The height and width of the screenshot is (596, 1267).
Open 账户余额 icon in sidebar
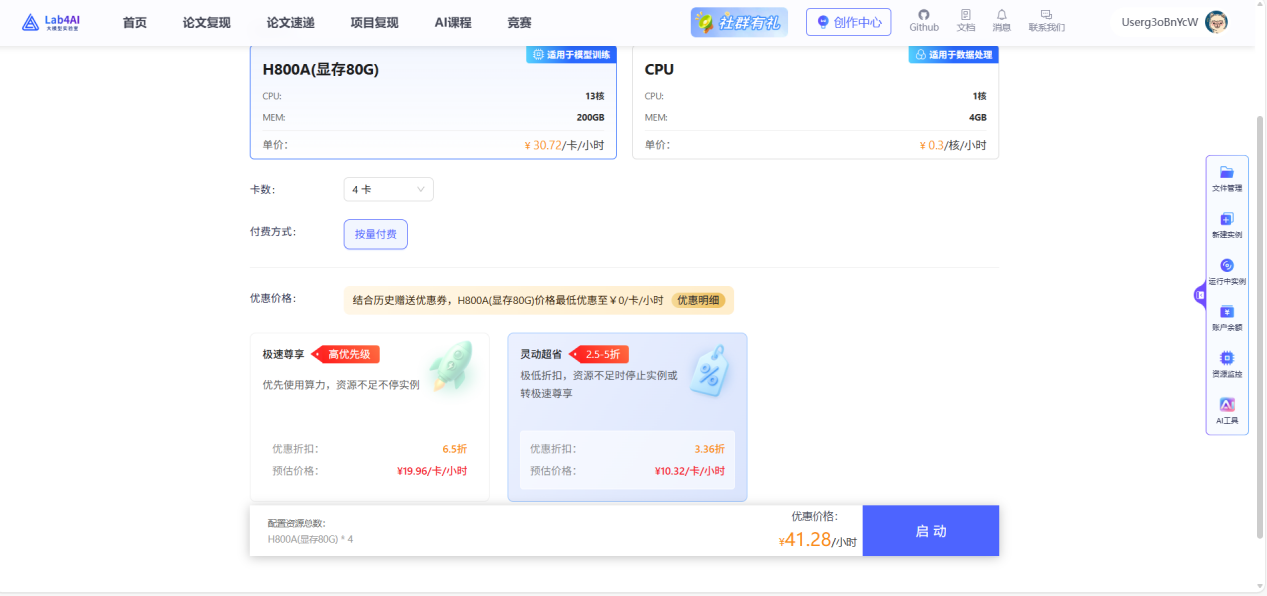coord(1227,312)
